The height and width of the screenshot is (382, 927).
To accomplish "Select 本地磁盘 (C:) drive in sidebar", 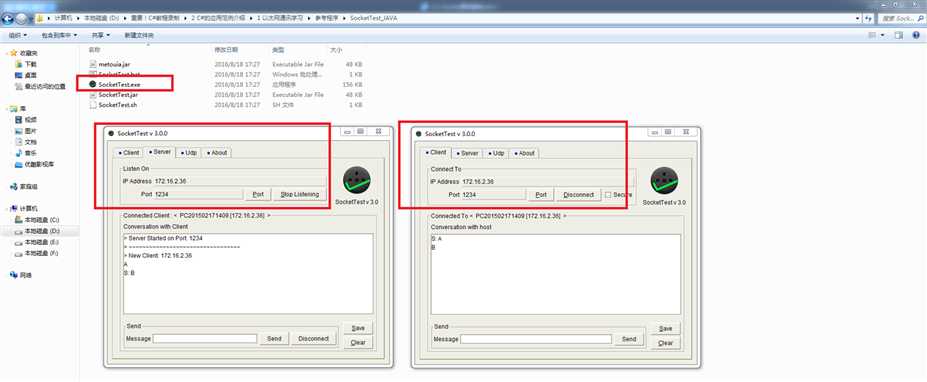I will (x=37, y=220).
